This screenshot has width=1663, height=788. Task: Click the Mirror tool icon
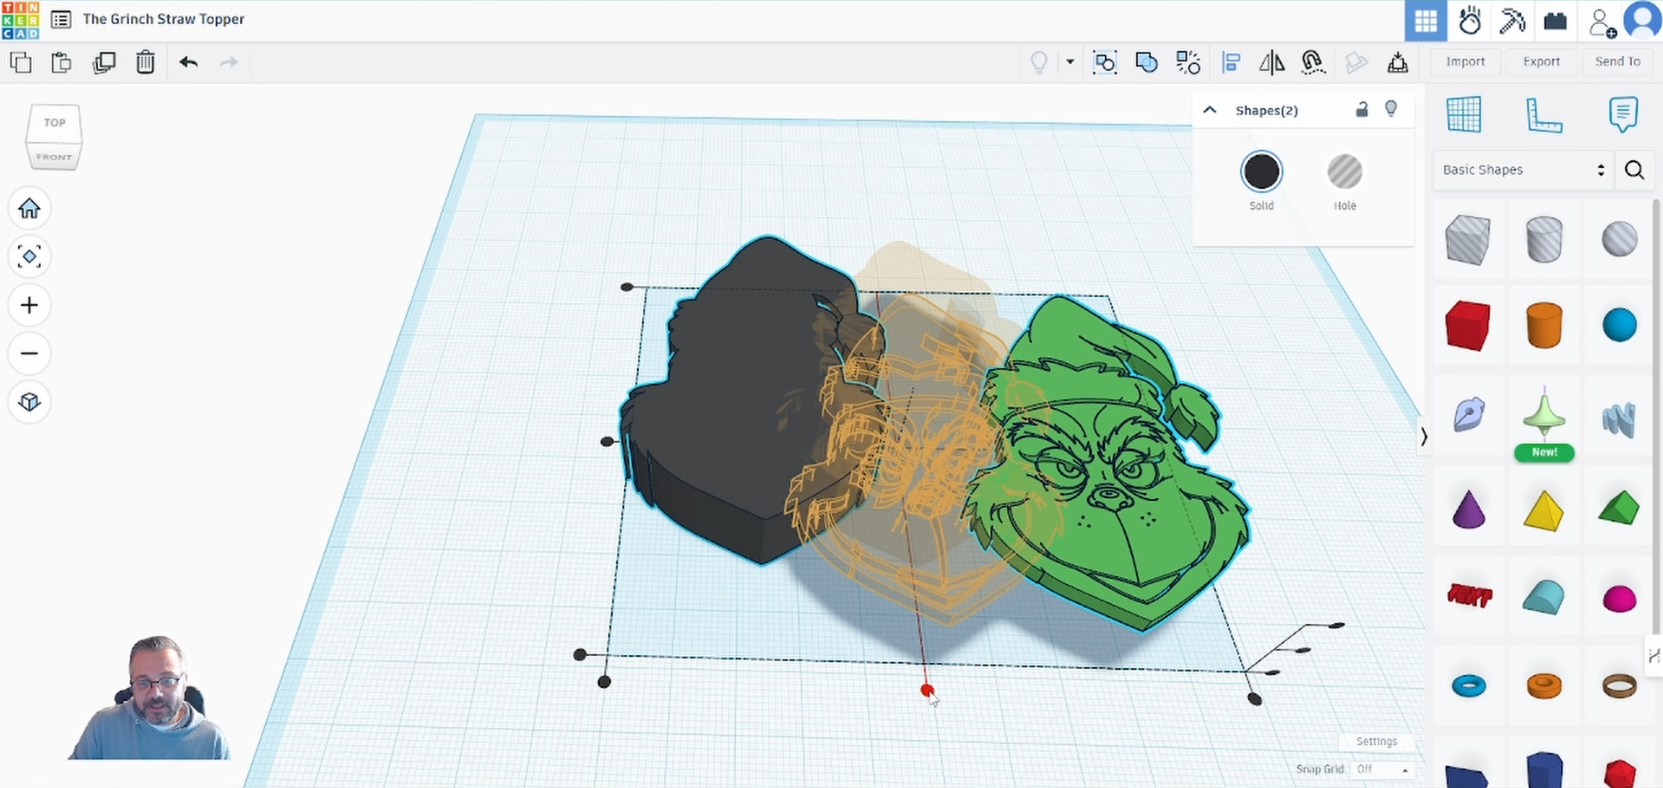click(x=1272, y=63)
